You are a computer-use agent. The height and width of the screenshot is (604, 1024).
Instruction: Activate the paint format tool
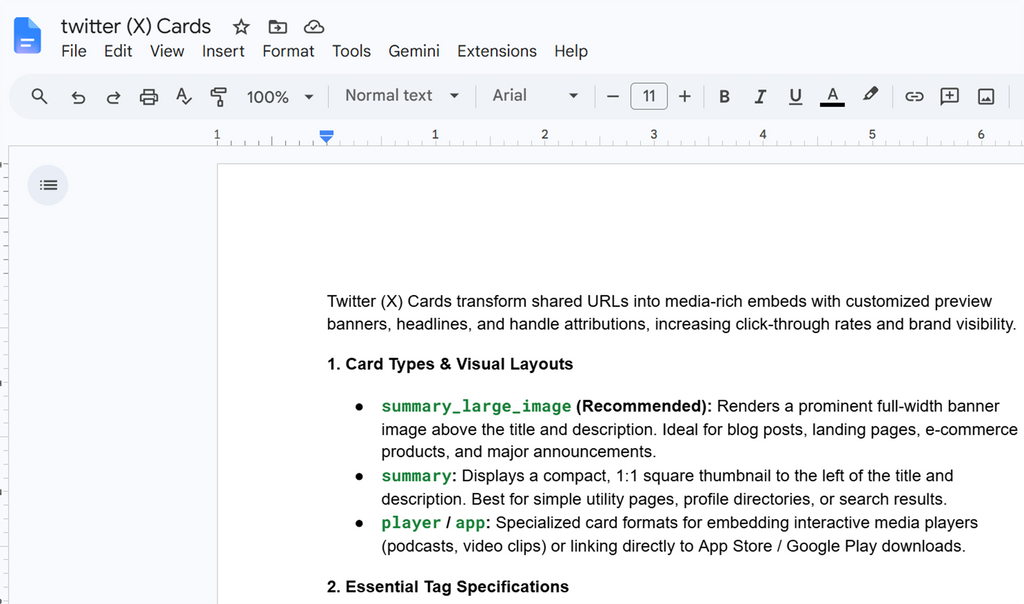pos(219,97)
